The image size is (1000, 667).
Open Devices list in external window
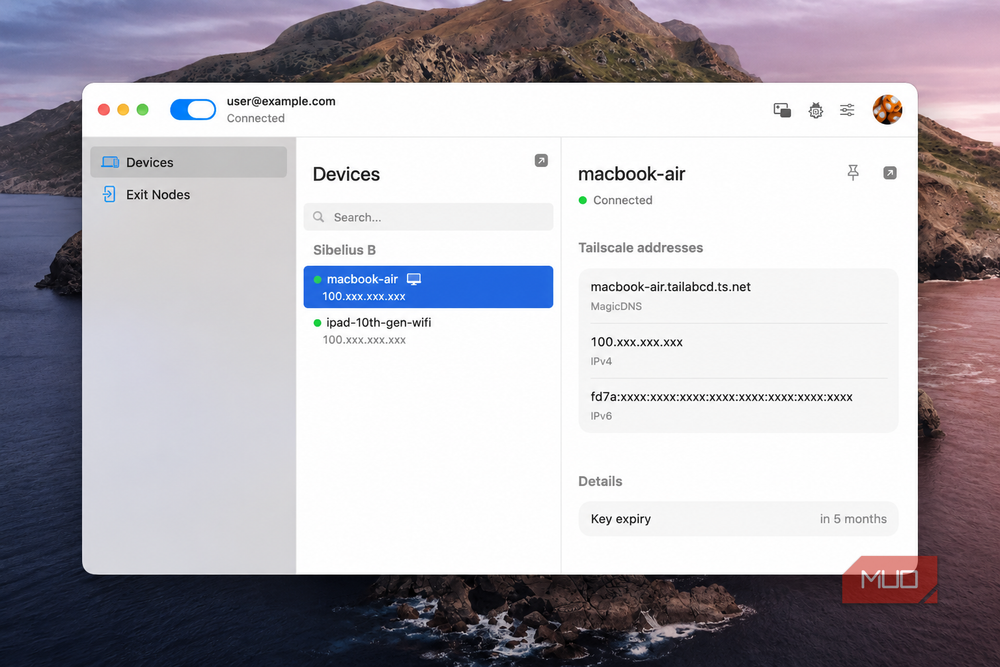(541, 161)
